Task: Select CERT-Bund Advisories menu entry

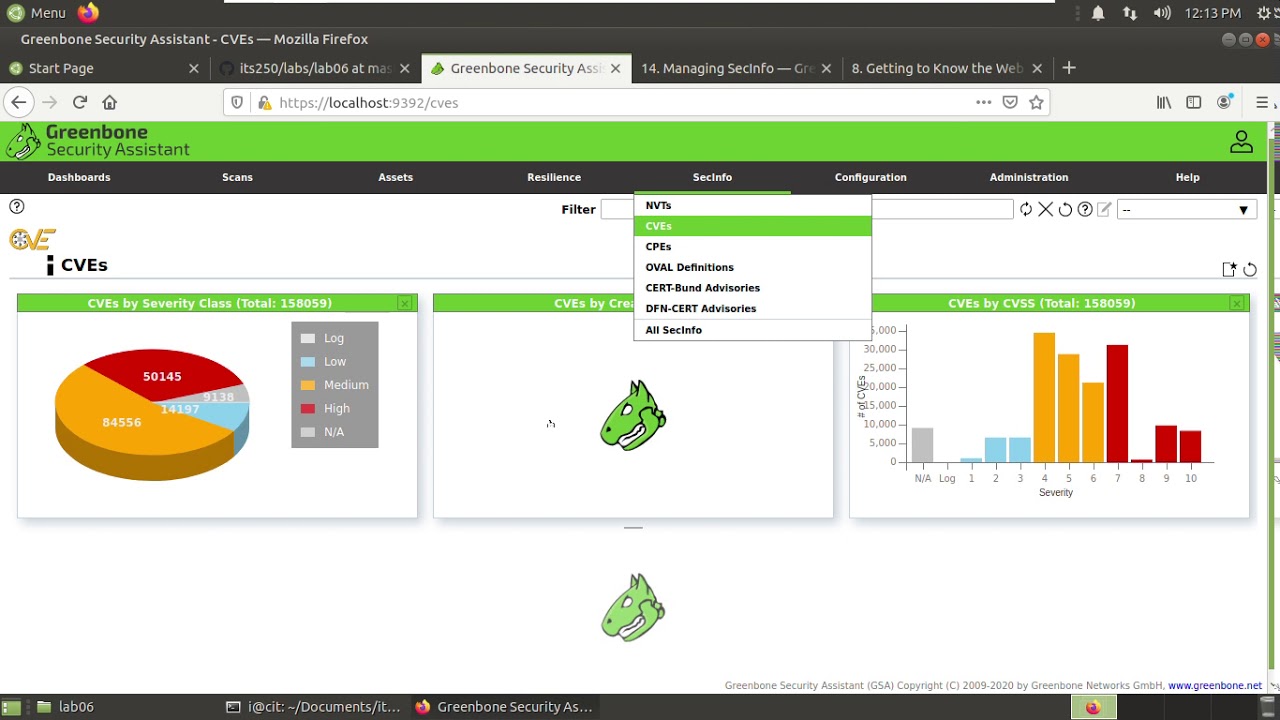Action: tap(752, 288)
